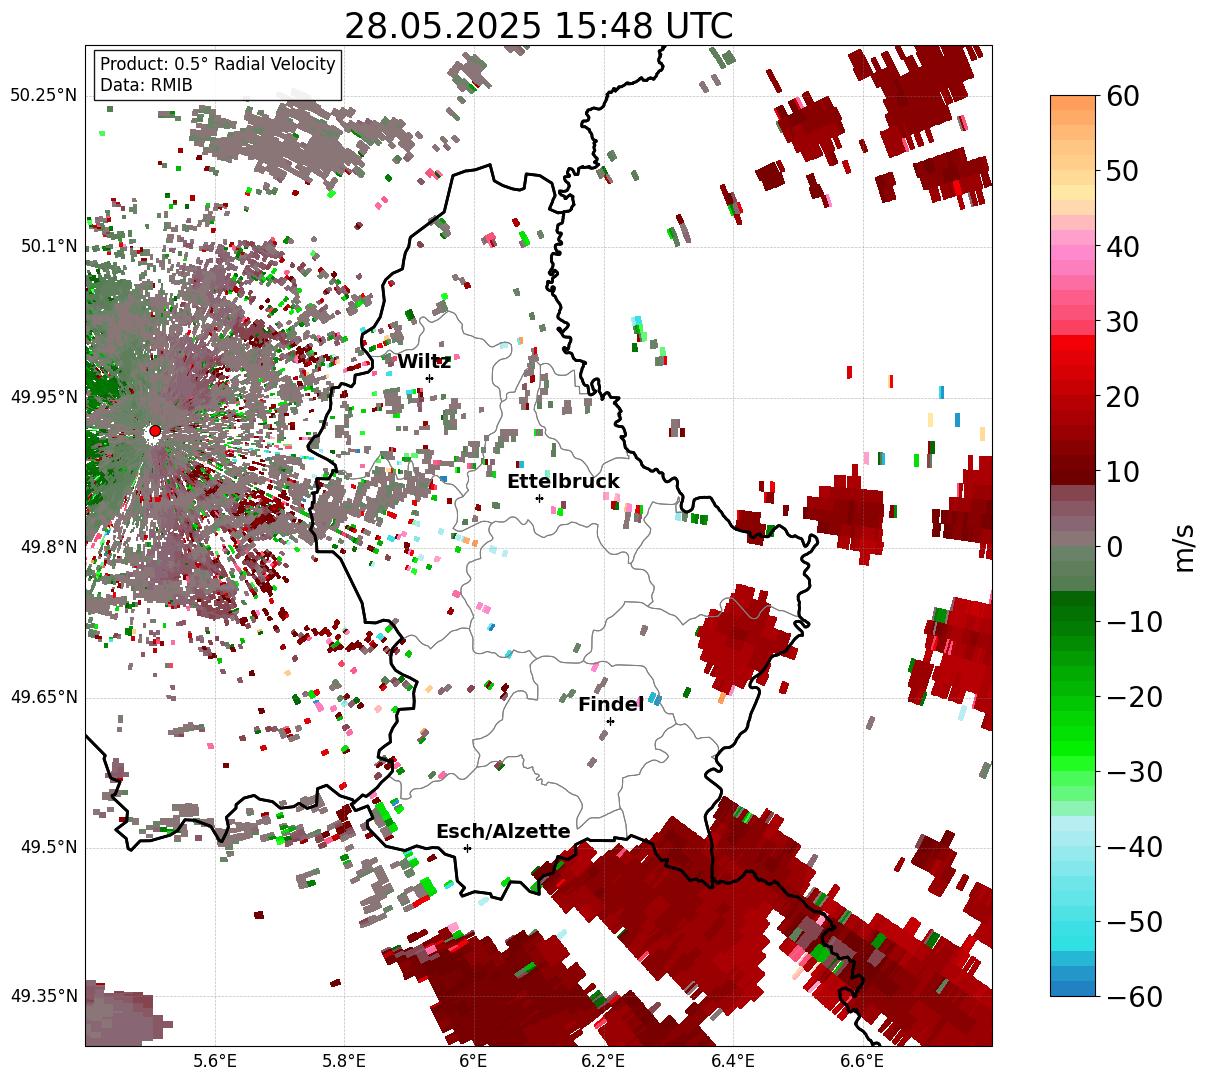The image size is (1207, 1081).
Task: Click the m/s colorbar unit label
Action: (x=1185, y=547)
